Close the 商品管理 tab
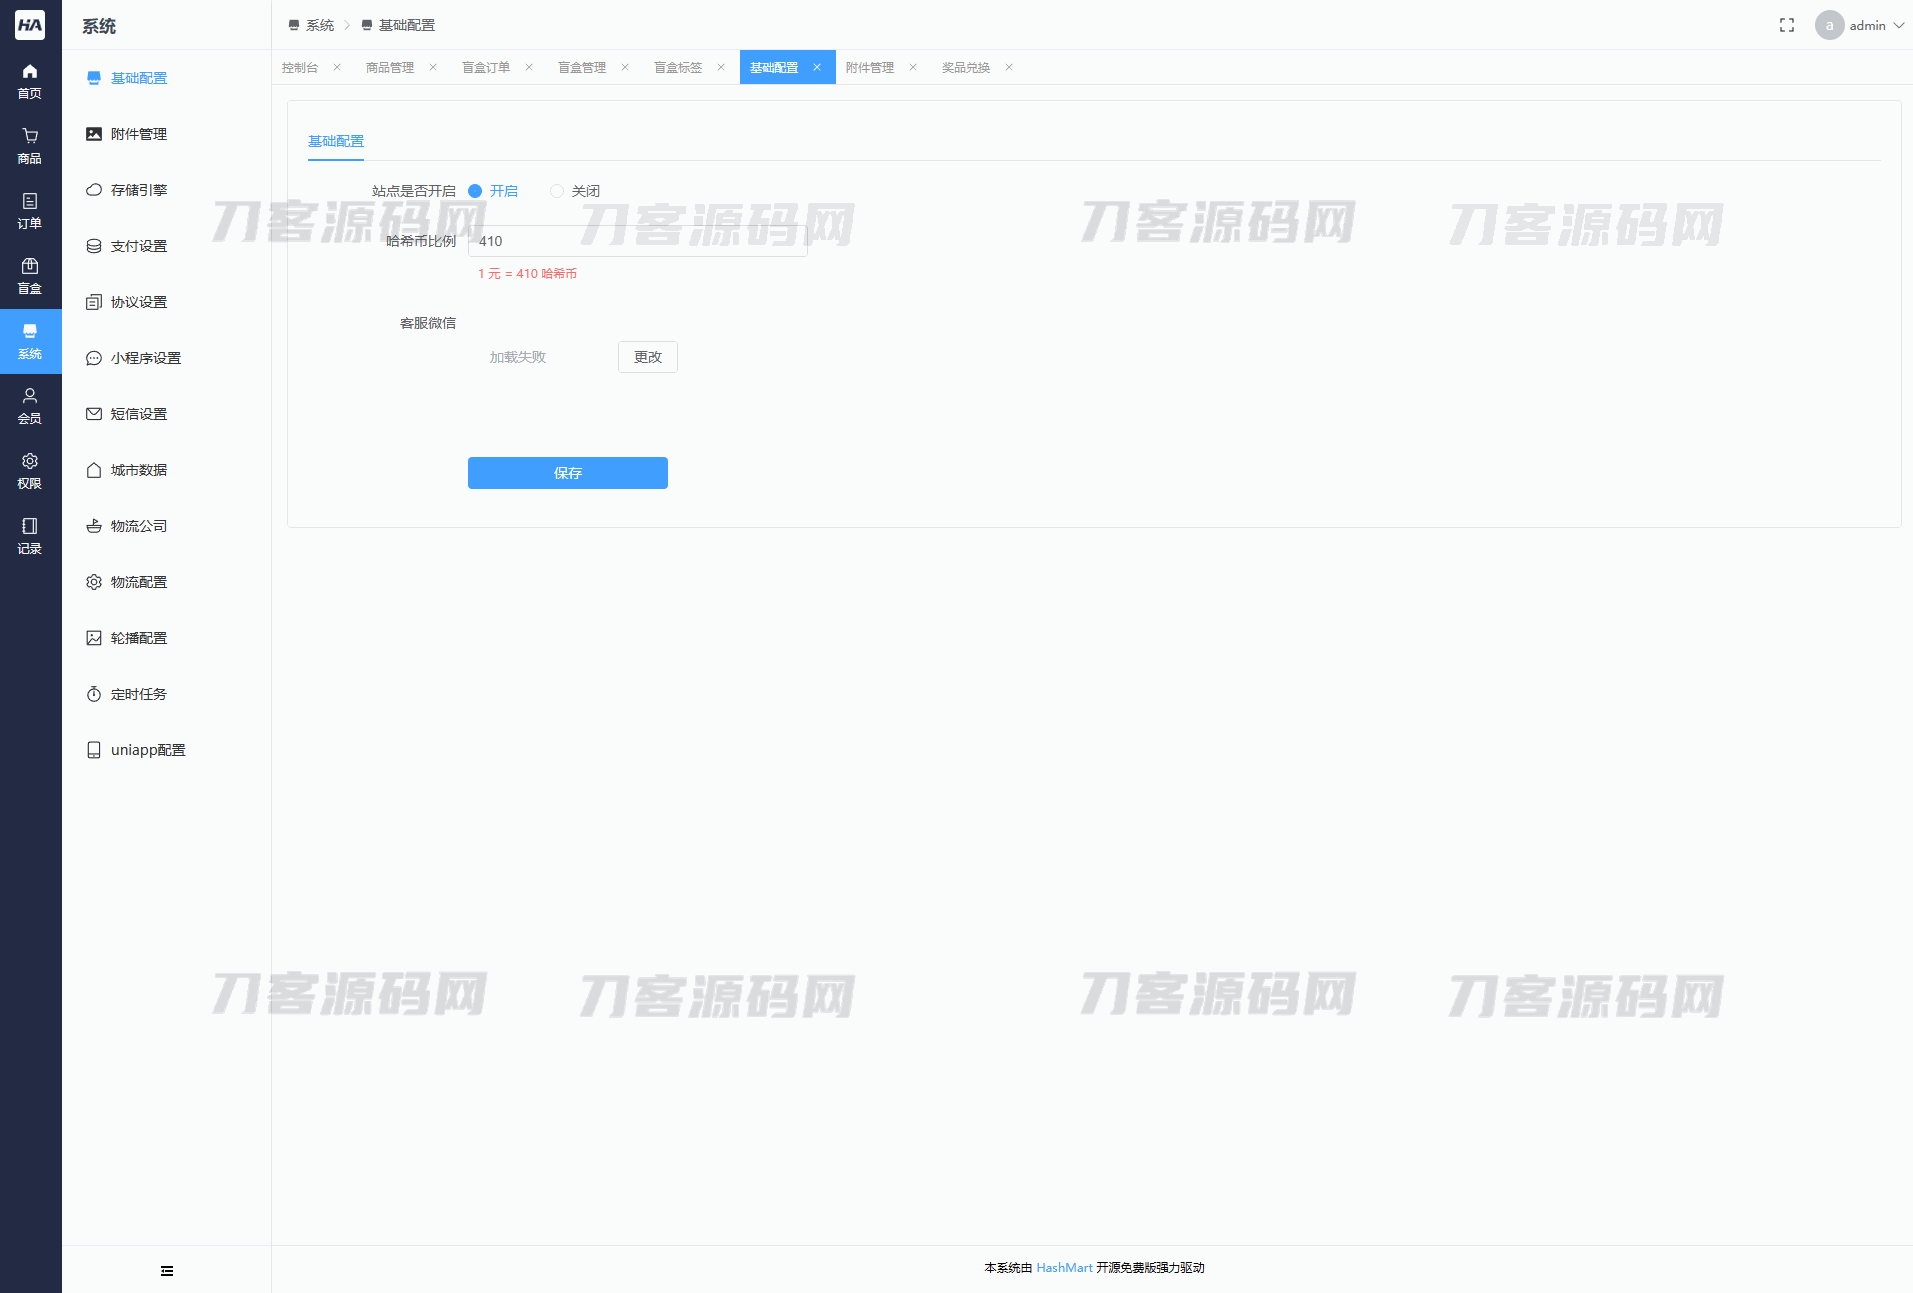 coord(433,67)
